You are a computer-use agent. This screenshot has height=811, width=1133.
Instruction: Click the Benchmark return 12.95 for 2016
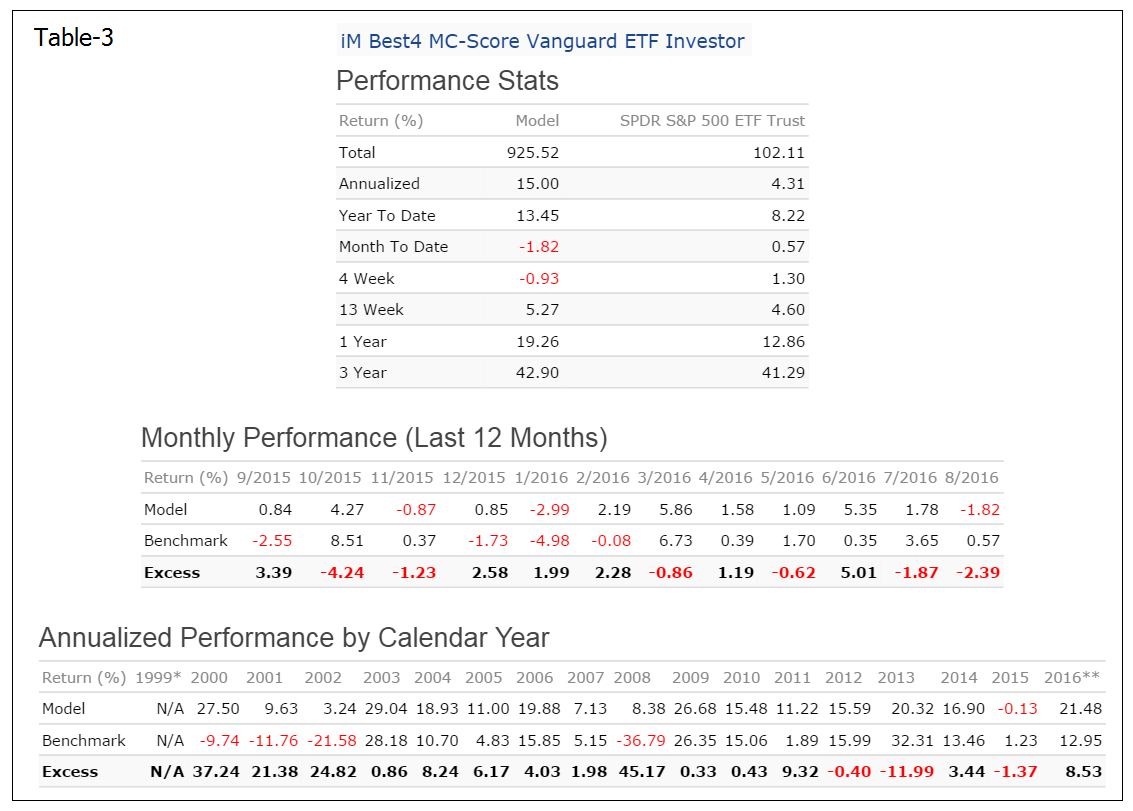[1080, 741]
